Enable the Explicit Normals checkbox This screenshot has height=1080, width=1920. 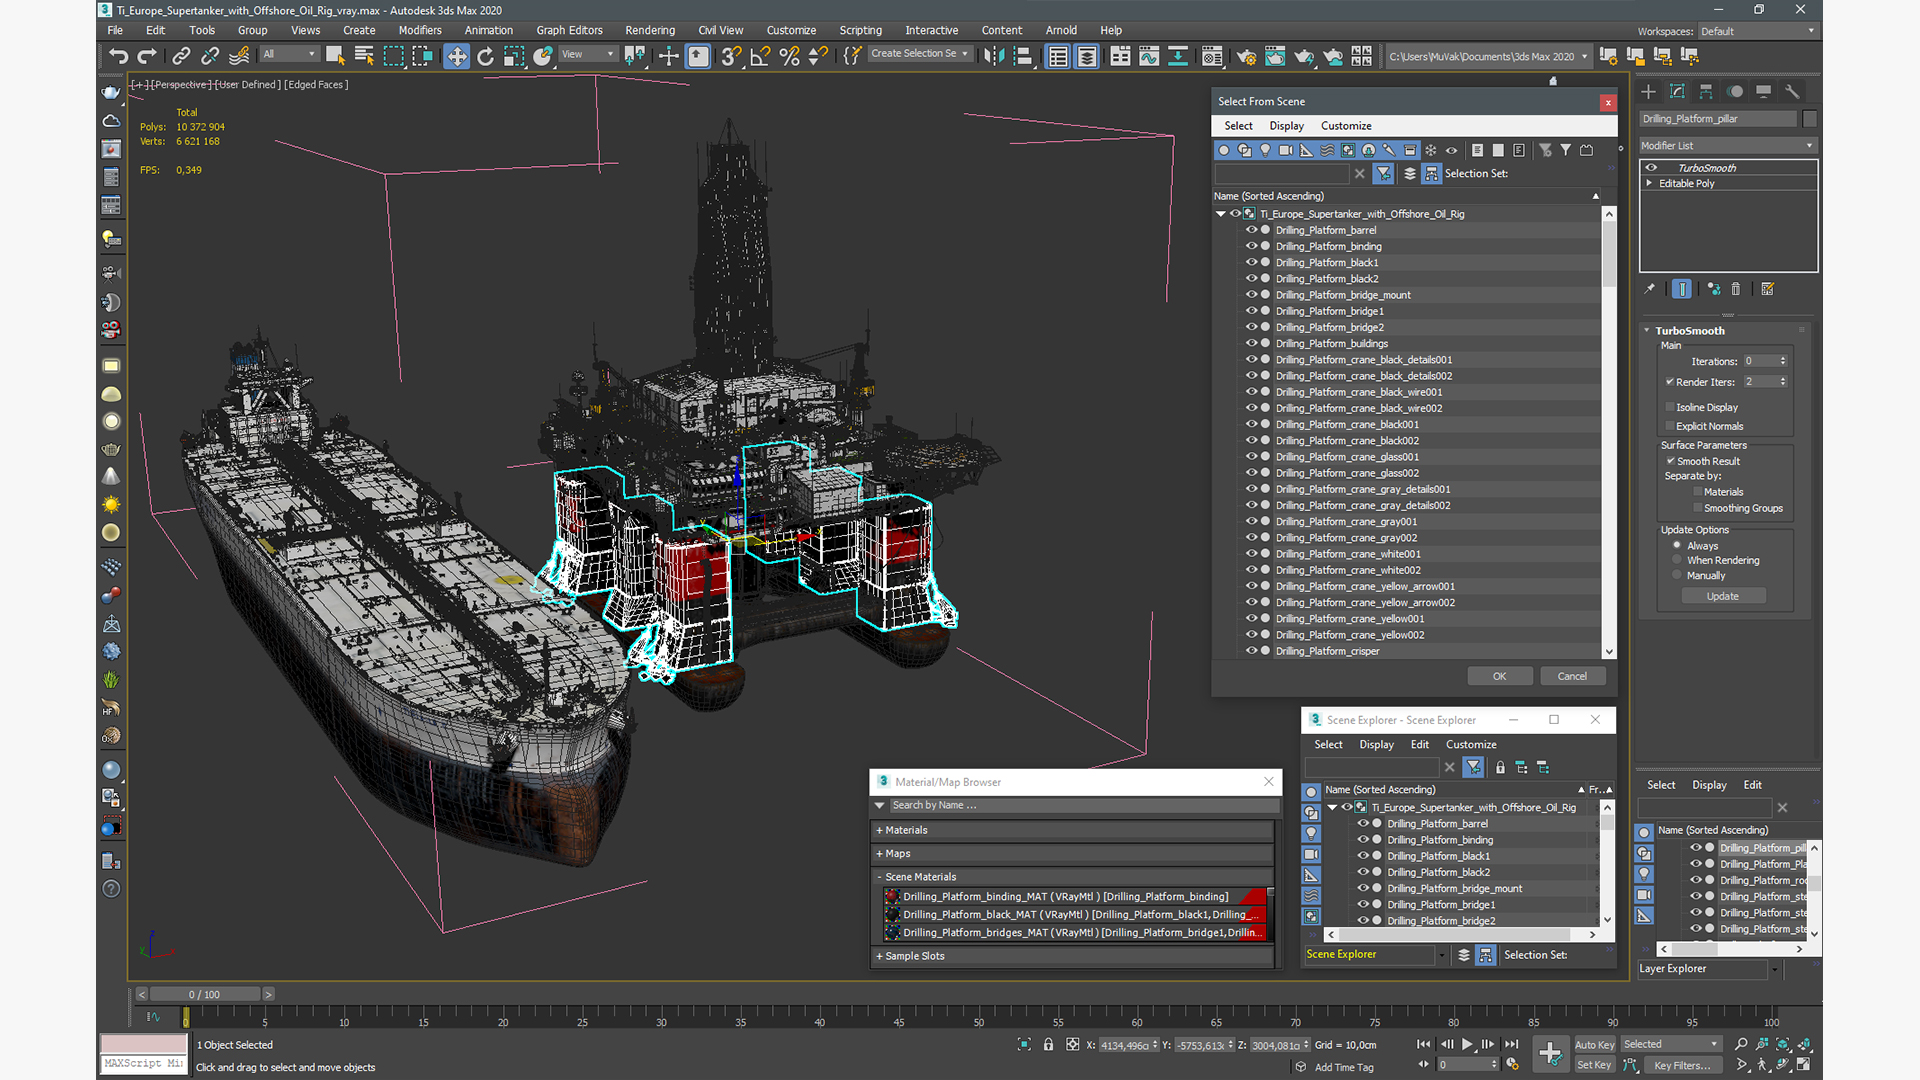click(1670, 426)
